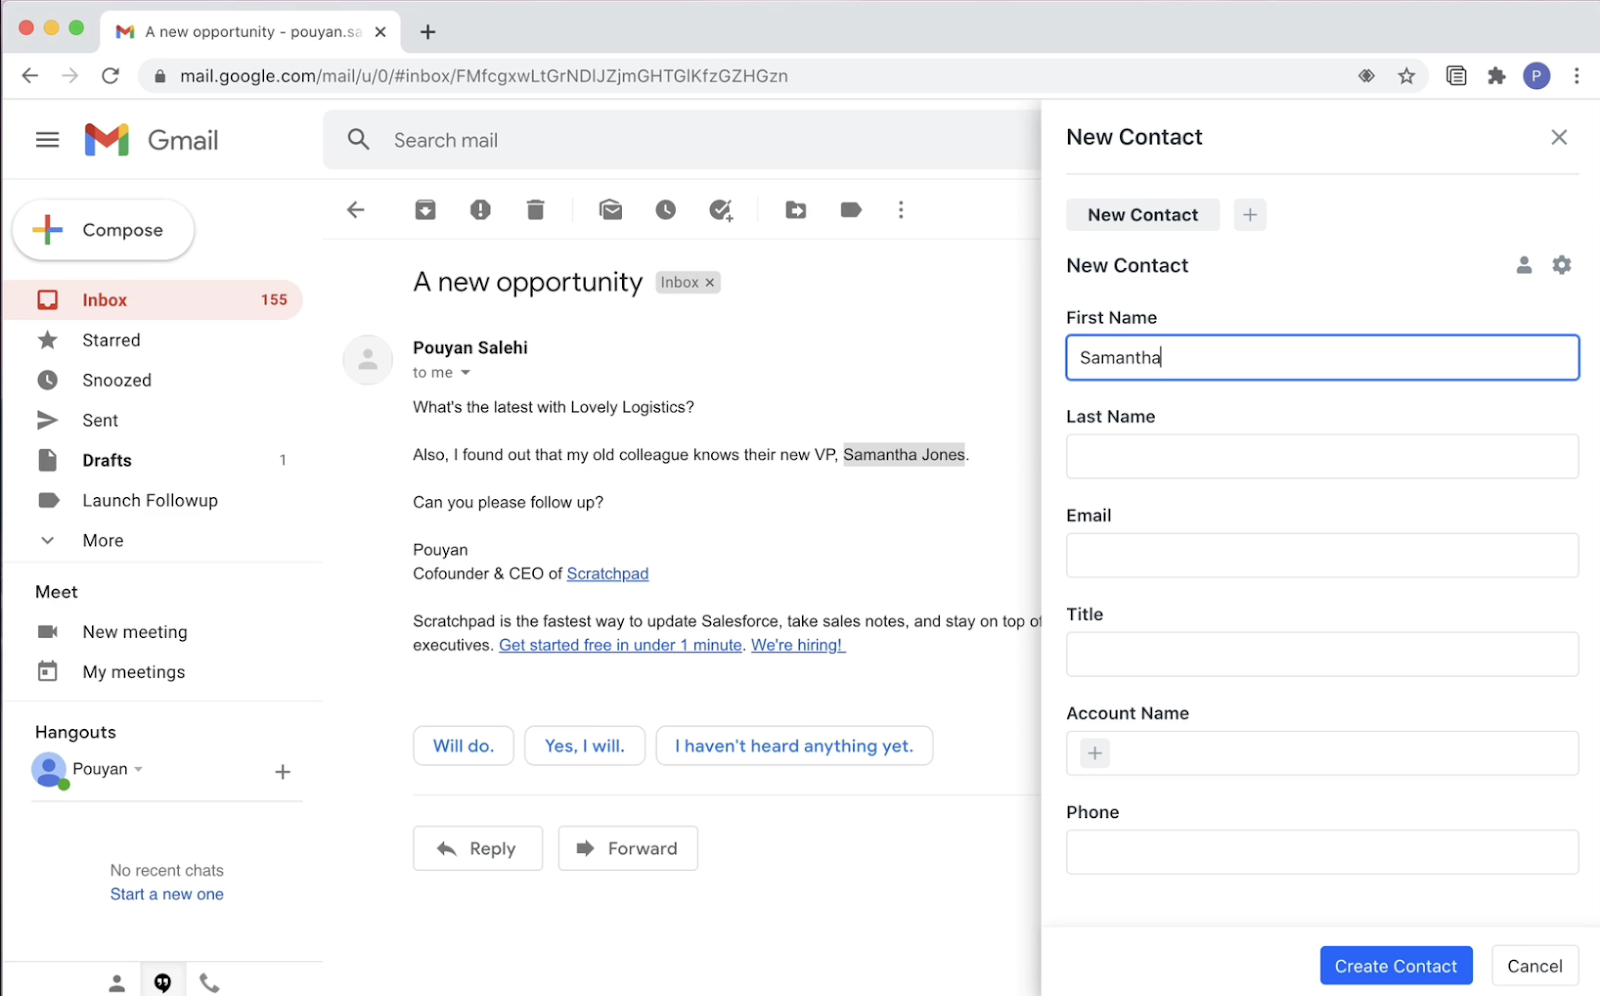This screenshot has height=996, width=1600.
Task: Bookmark this page with star icon
Action: (x=1407, y=76)
